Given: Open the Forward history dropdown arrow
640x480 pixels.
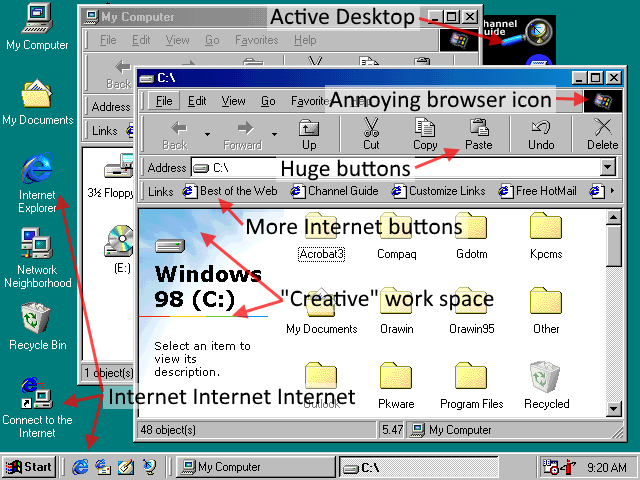Looking at the screenshot, I should click(x=274, y=134).
